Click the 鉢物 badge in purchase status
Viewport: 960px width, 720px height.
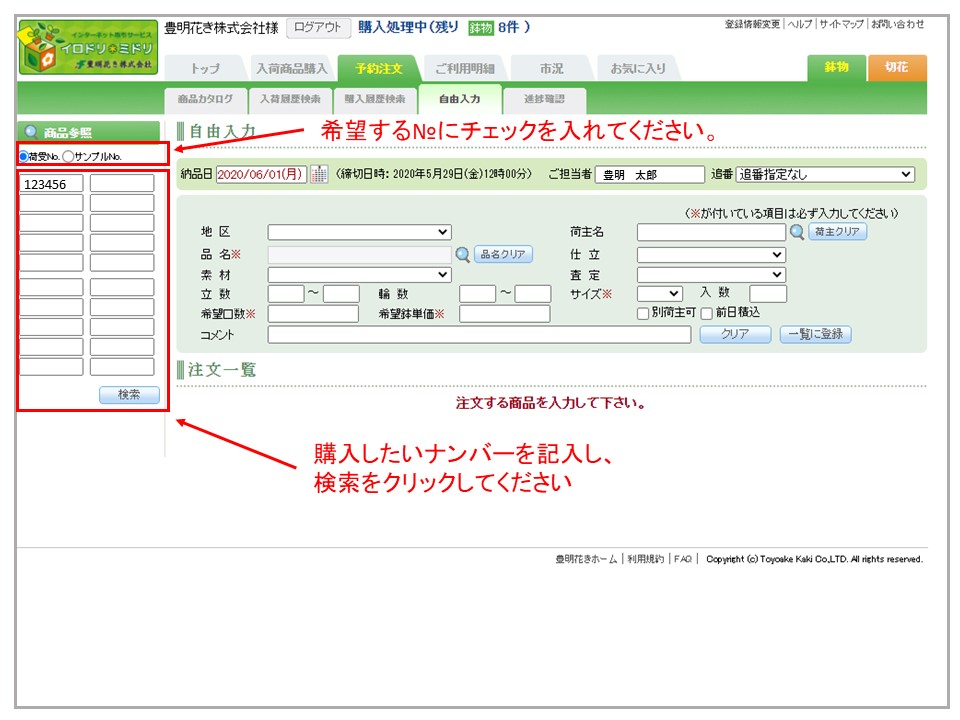(x=481, y=28)
